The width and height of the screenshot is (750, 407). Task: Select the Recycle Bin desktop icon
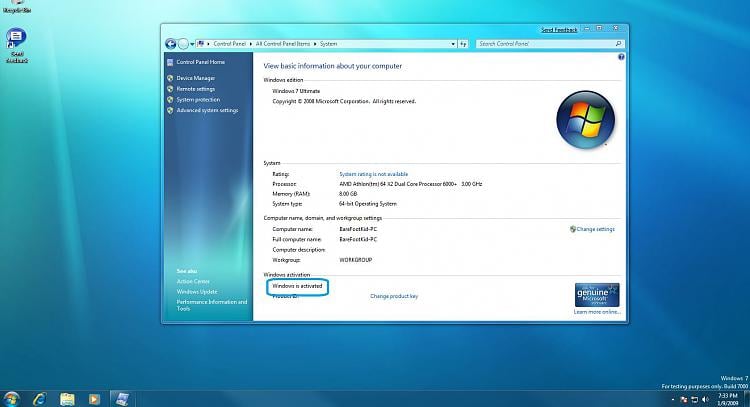(16, 7)
